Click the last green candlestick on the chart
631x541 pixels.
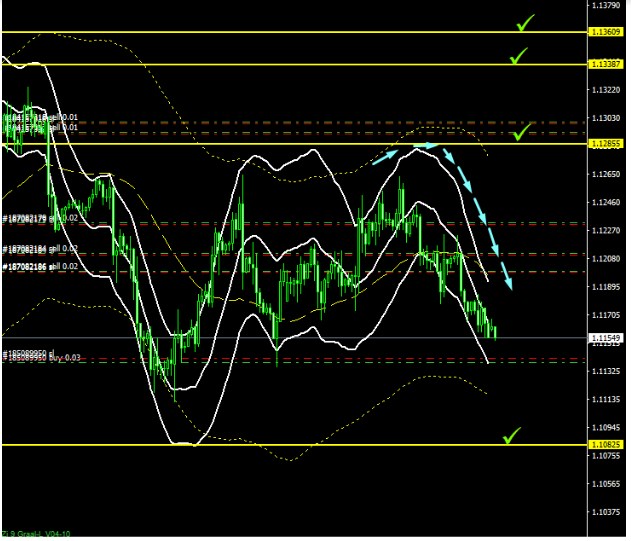click(x=493, y=331)
